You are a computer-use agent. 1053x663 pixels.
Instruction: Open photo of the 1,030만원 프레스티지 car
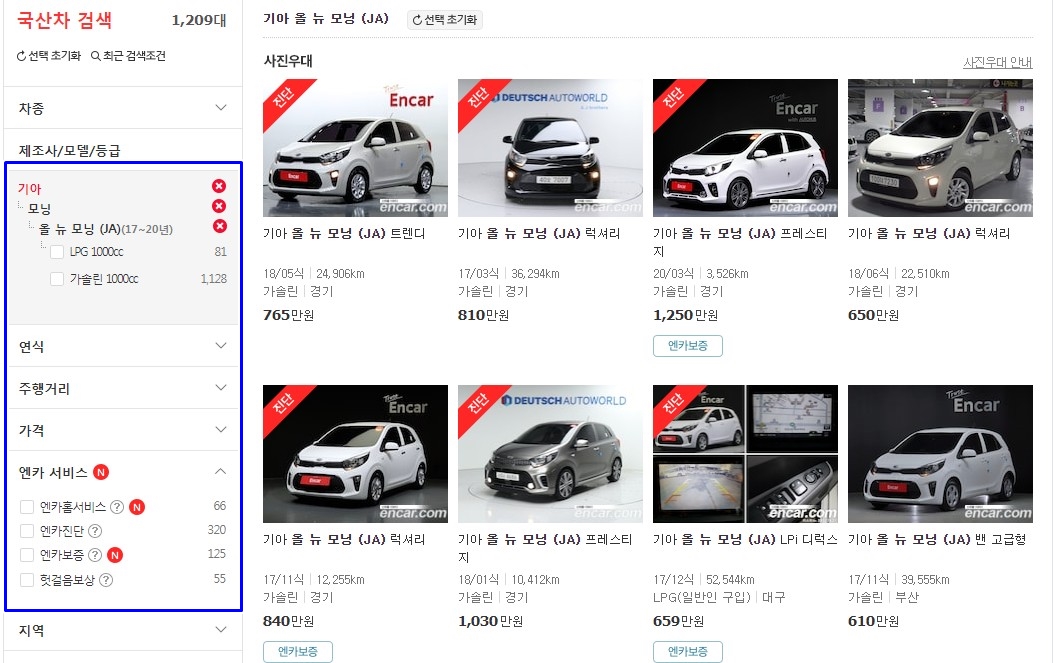click(550, 453)
